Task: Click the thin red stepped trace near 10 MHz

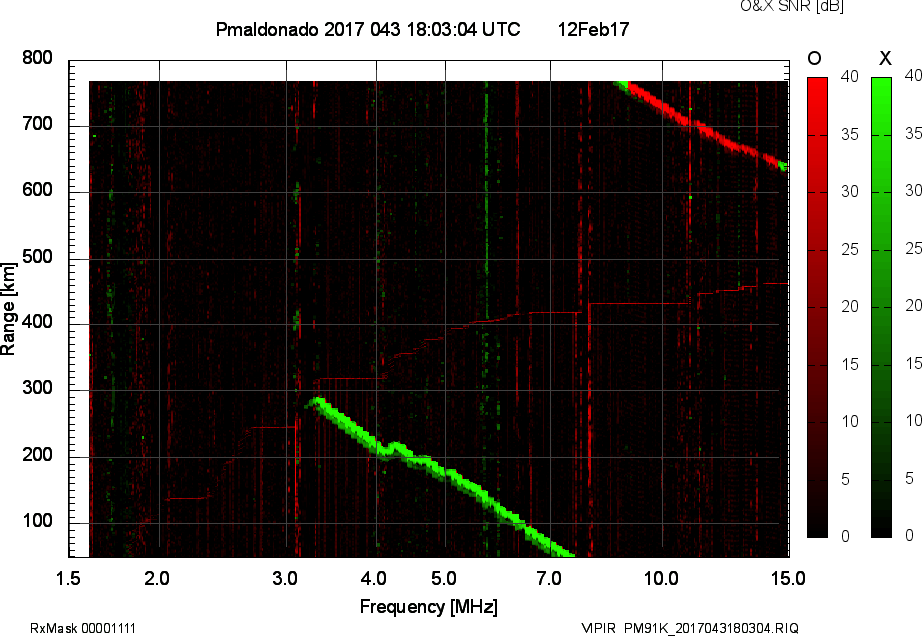Action: tap(639, 304)
